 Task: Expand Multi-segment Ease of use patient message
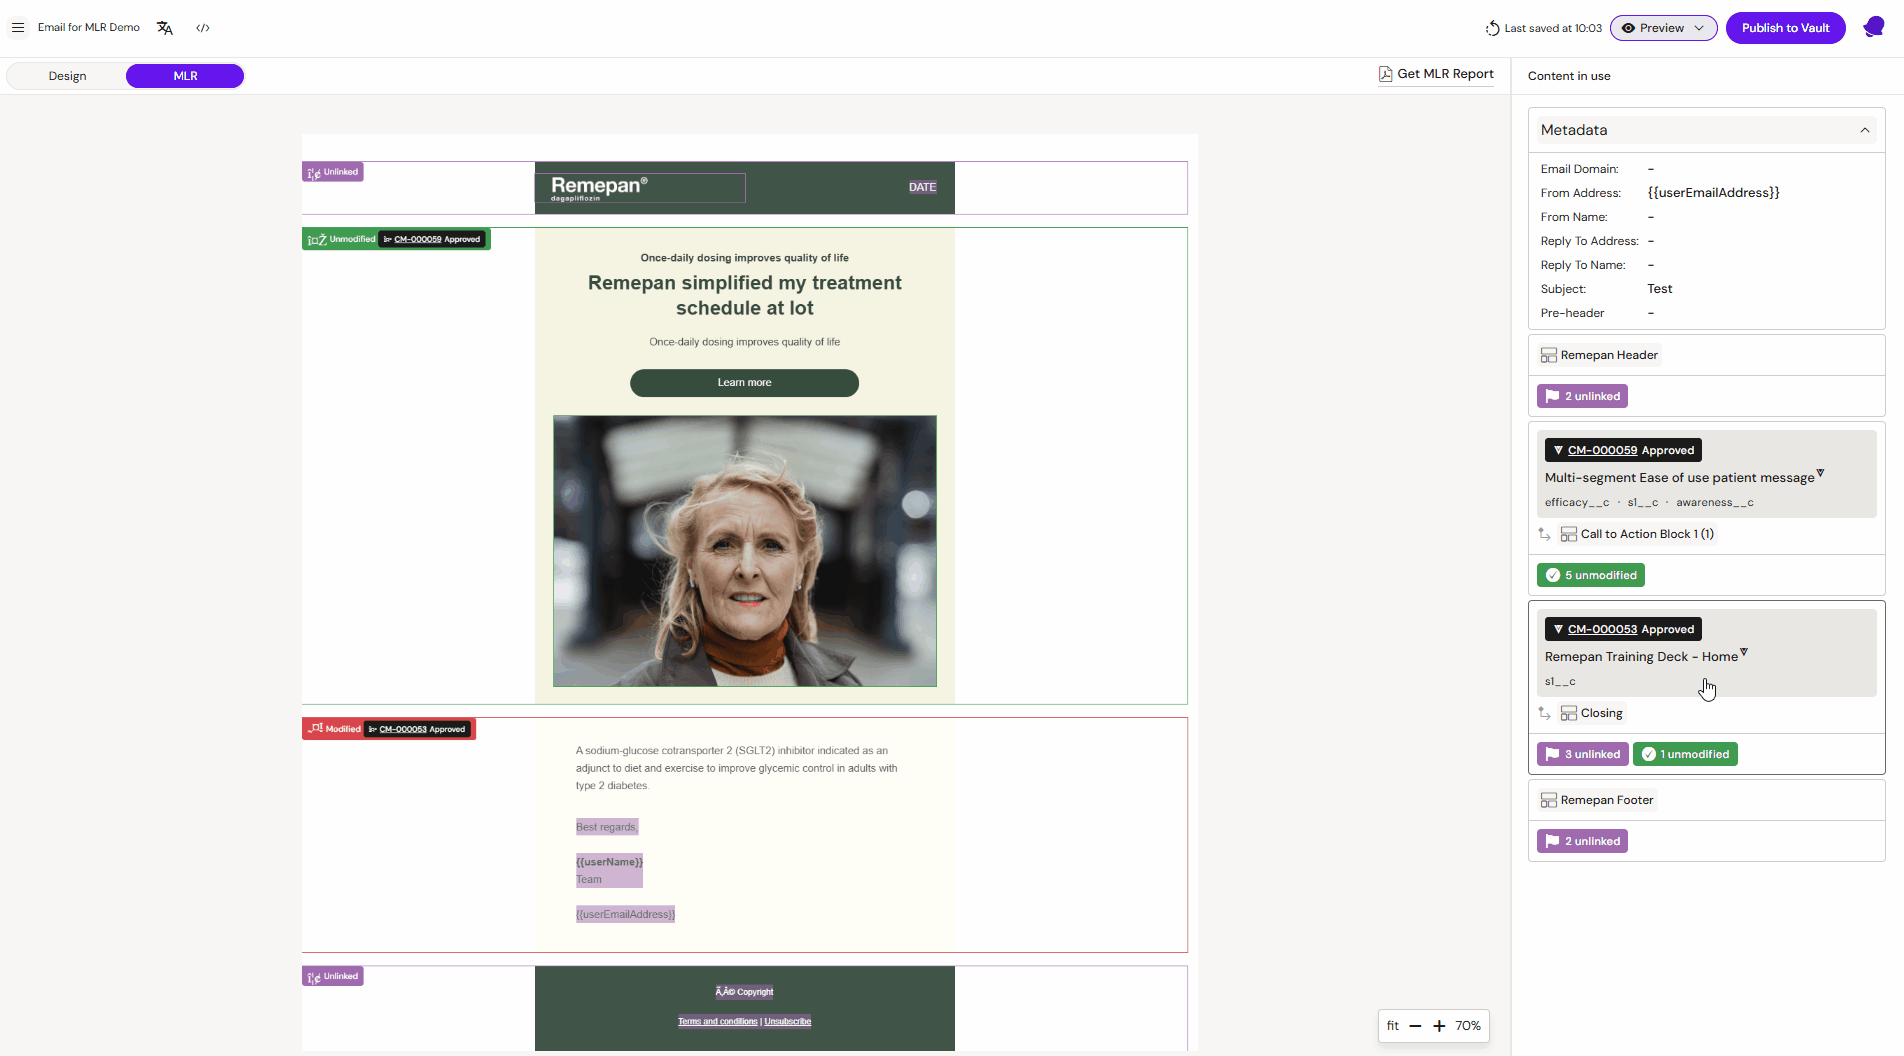point(1821,473)
